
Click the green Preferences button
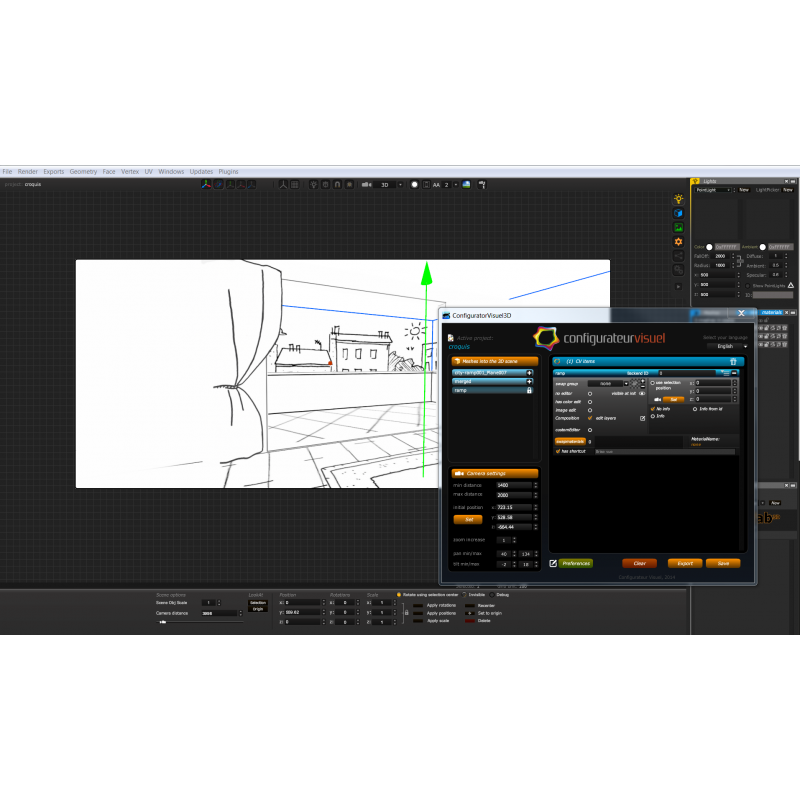(576, 563)
